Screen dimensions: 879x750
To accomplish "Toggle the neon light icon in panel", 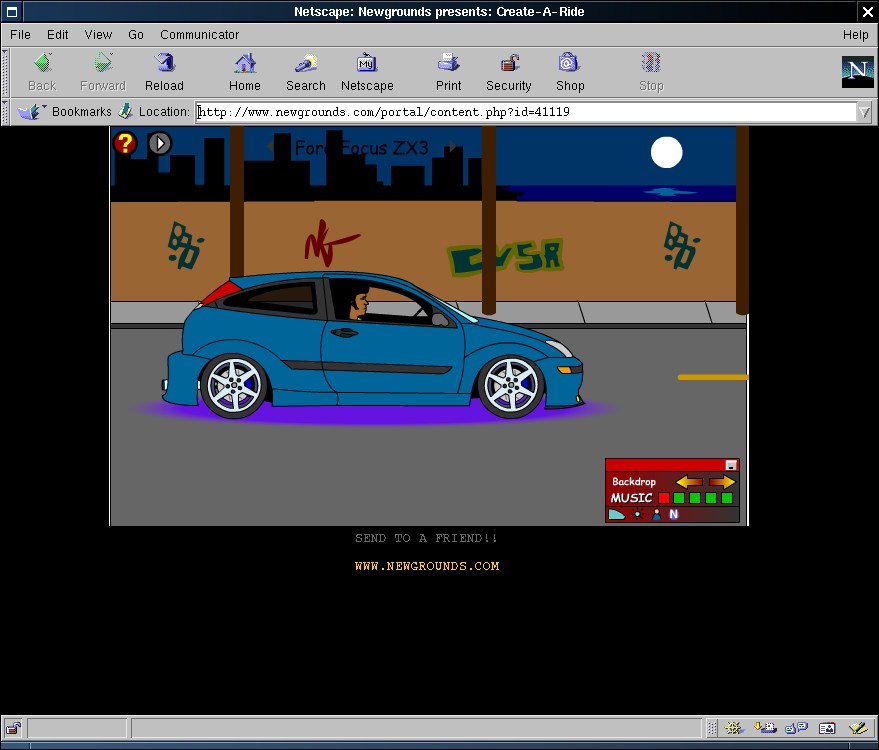I will 637,514.
